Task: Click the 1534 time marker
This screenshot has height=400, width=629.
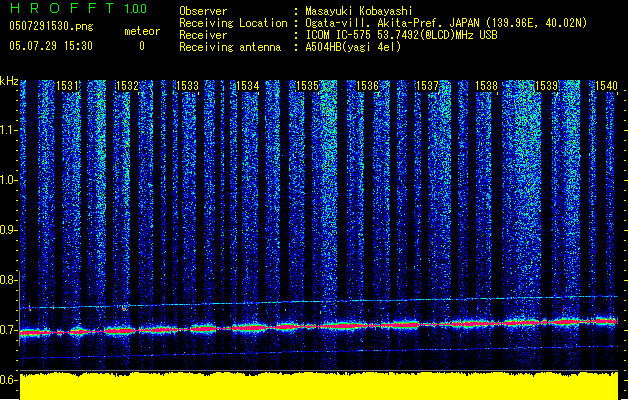Action: click(x=247, y=86)
